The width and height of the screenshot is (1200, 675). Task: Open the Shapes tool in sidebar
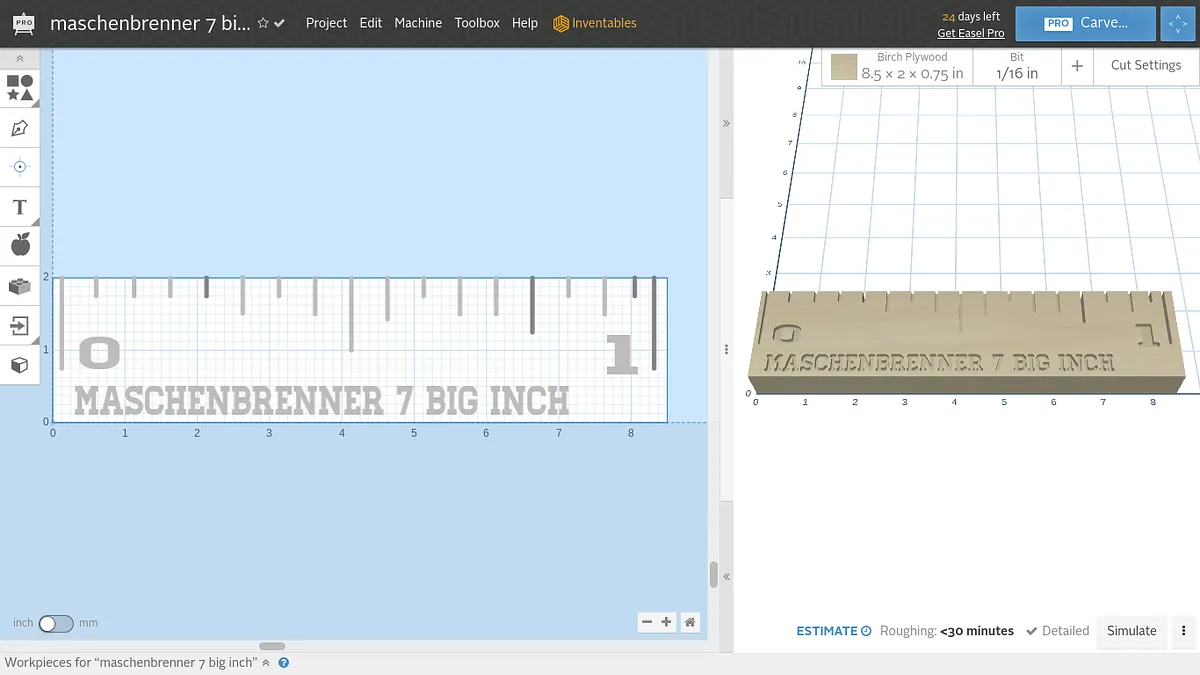pyautogui.click(x=19, y=88)
